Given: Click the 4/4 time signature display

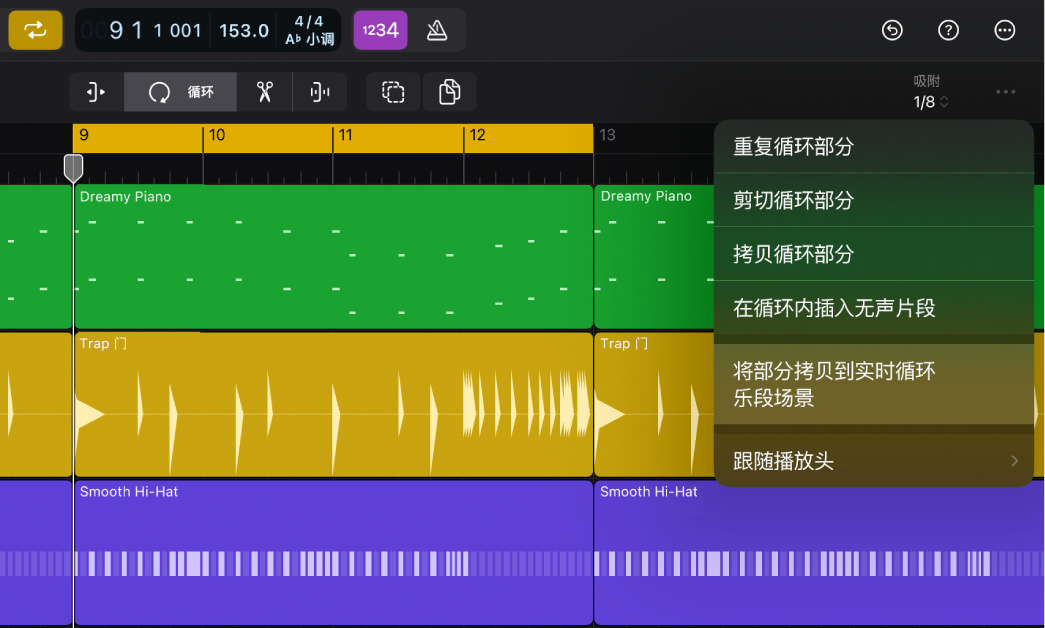Looking at the screenshot, I should (x=309, y=21).
